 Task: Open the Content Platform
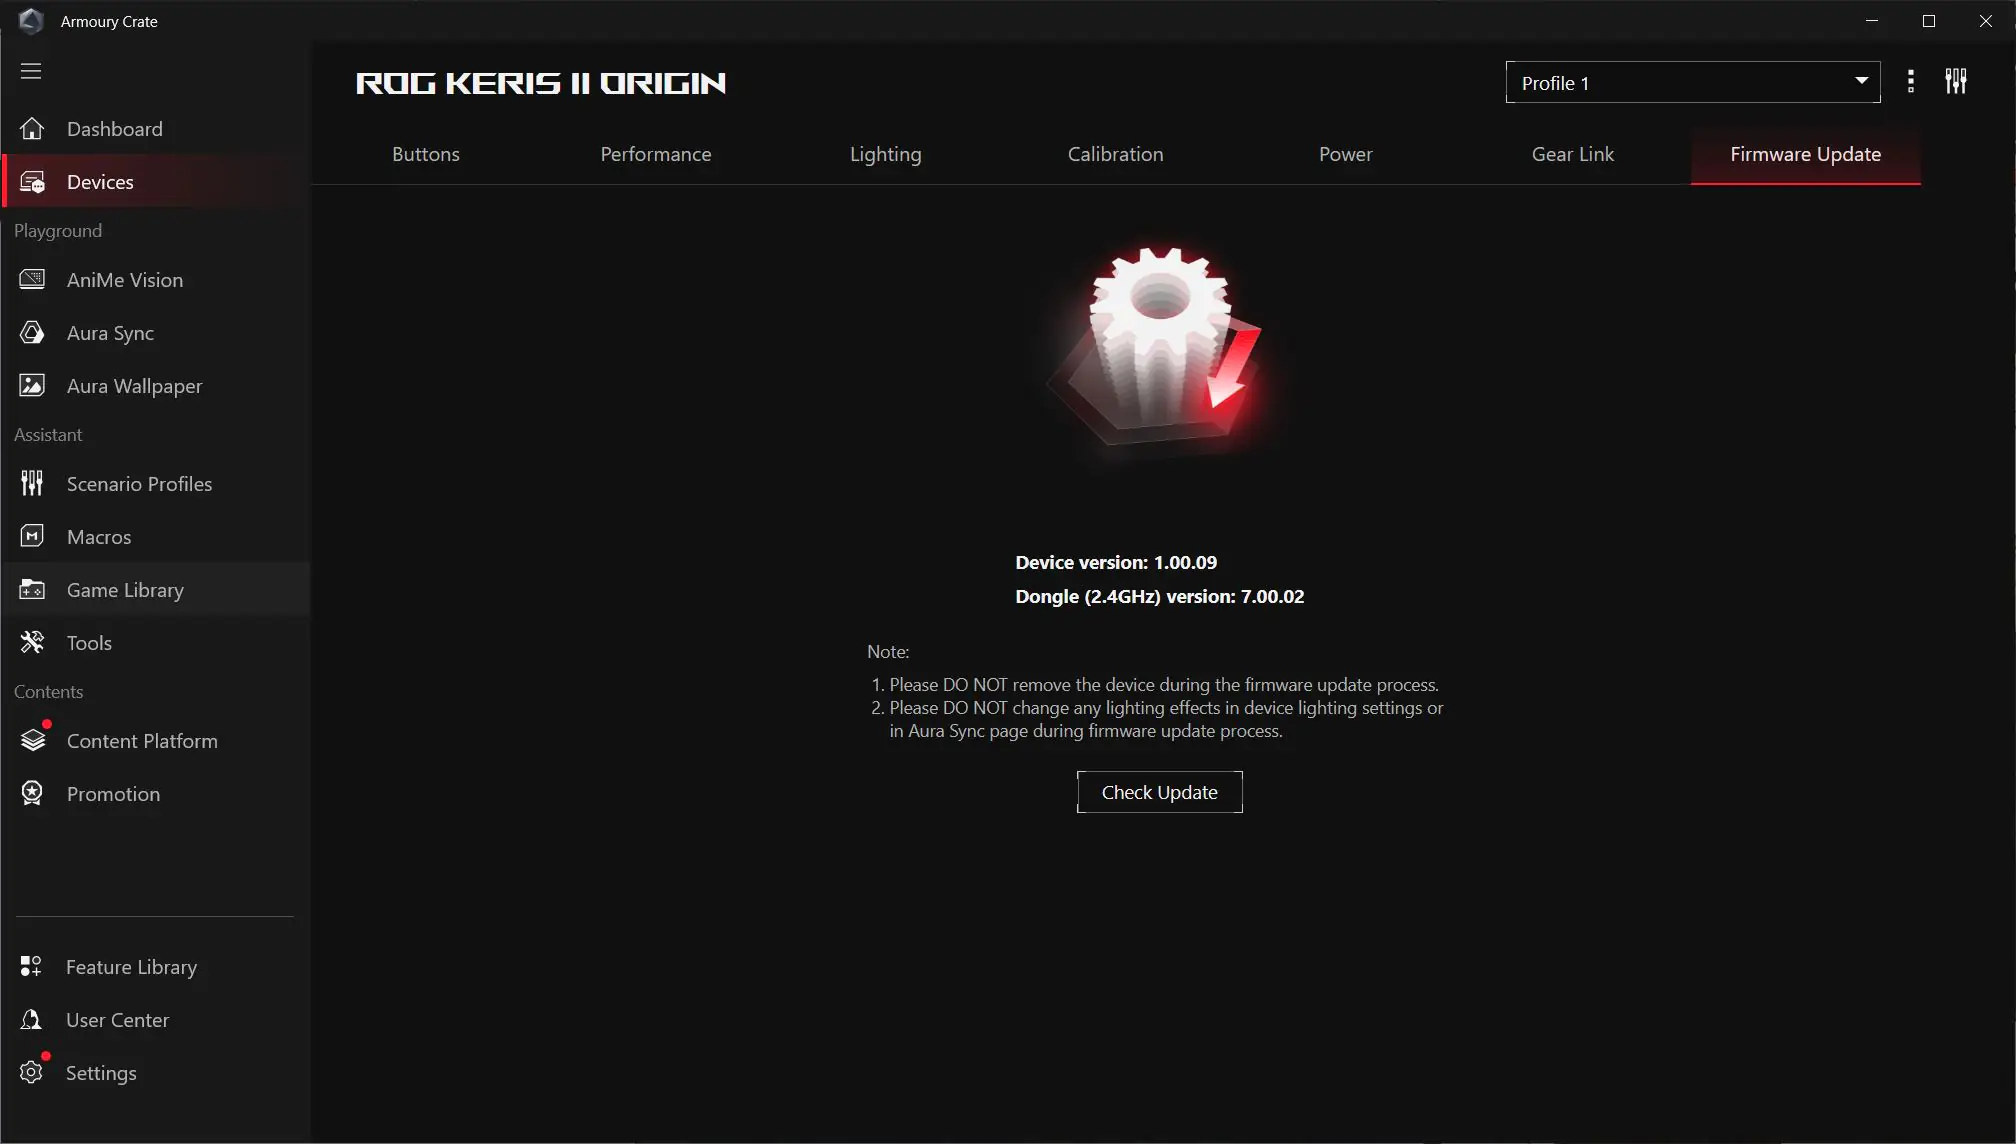click(141, 741)
